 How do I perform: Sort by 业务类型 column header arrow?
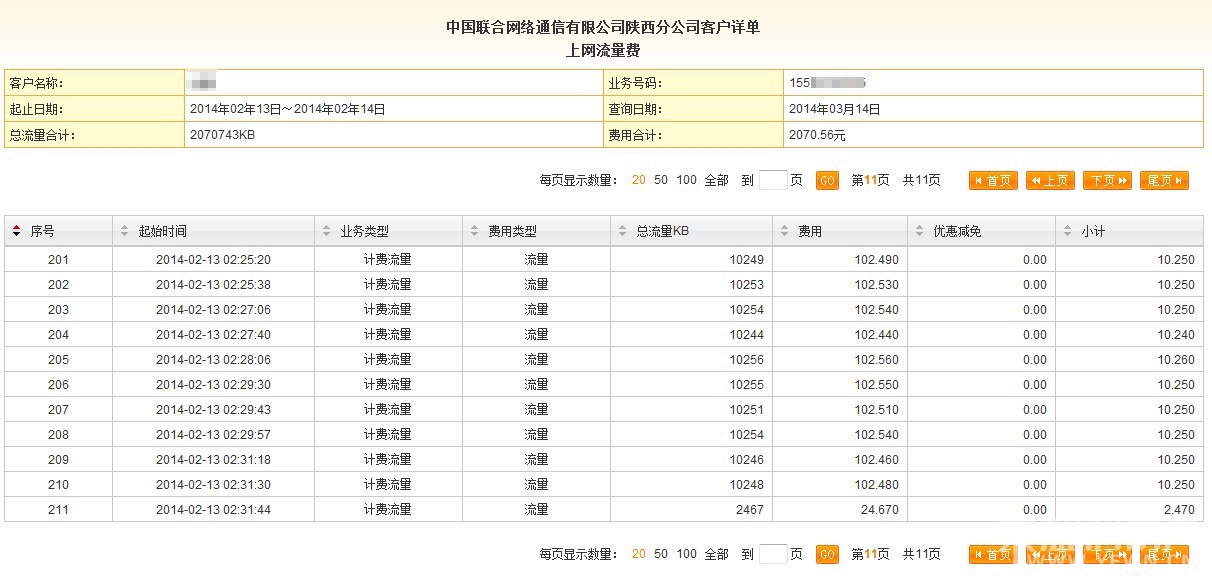tap(326, 231)
